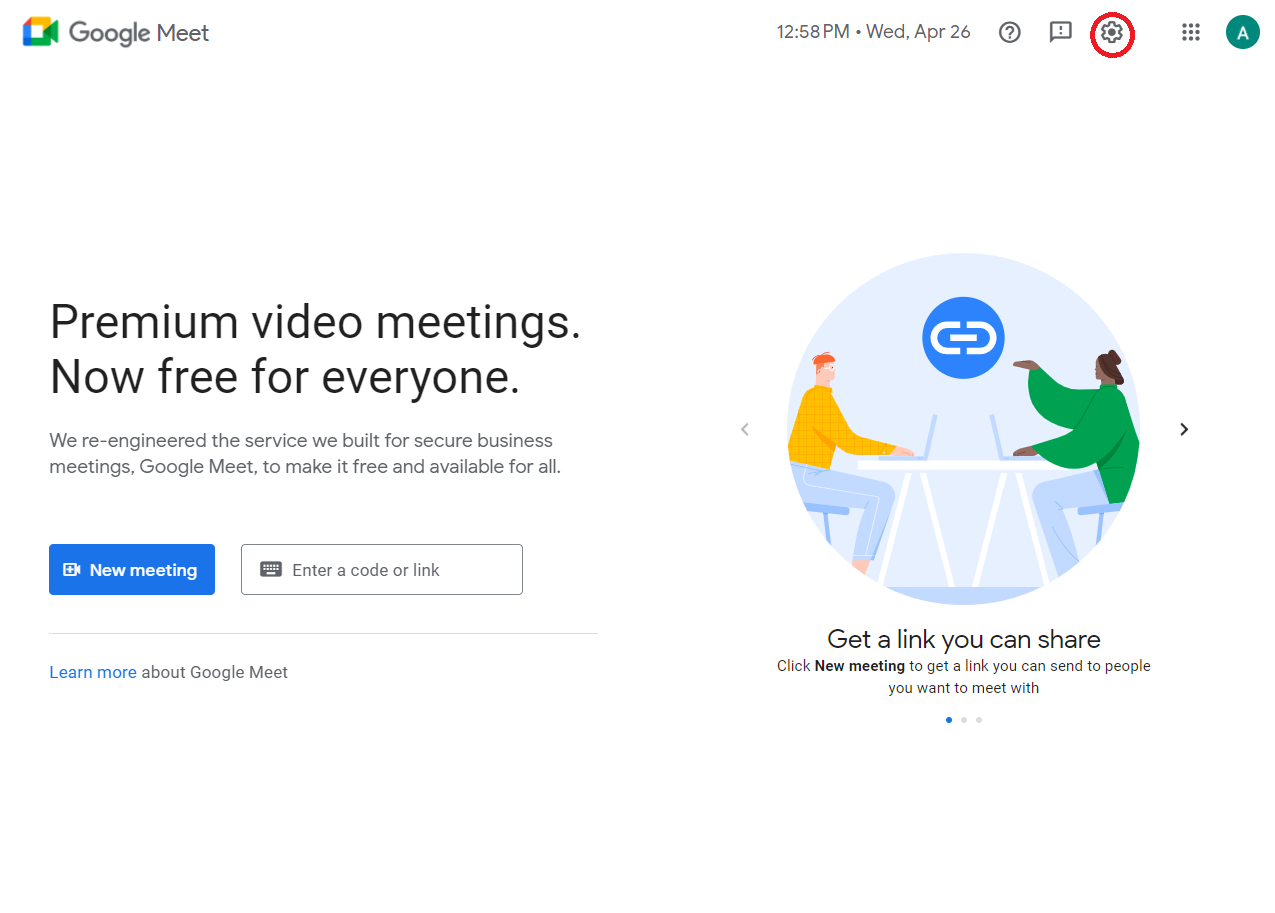This screenshot has width=1275, height=913.
Task: Click the date and time text
Action: tap(874, 32)
